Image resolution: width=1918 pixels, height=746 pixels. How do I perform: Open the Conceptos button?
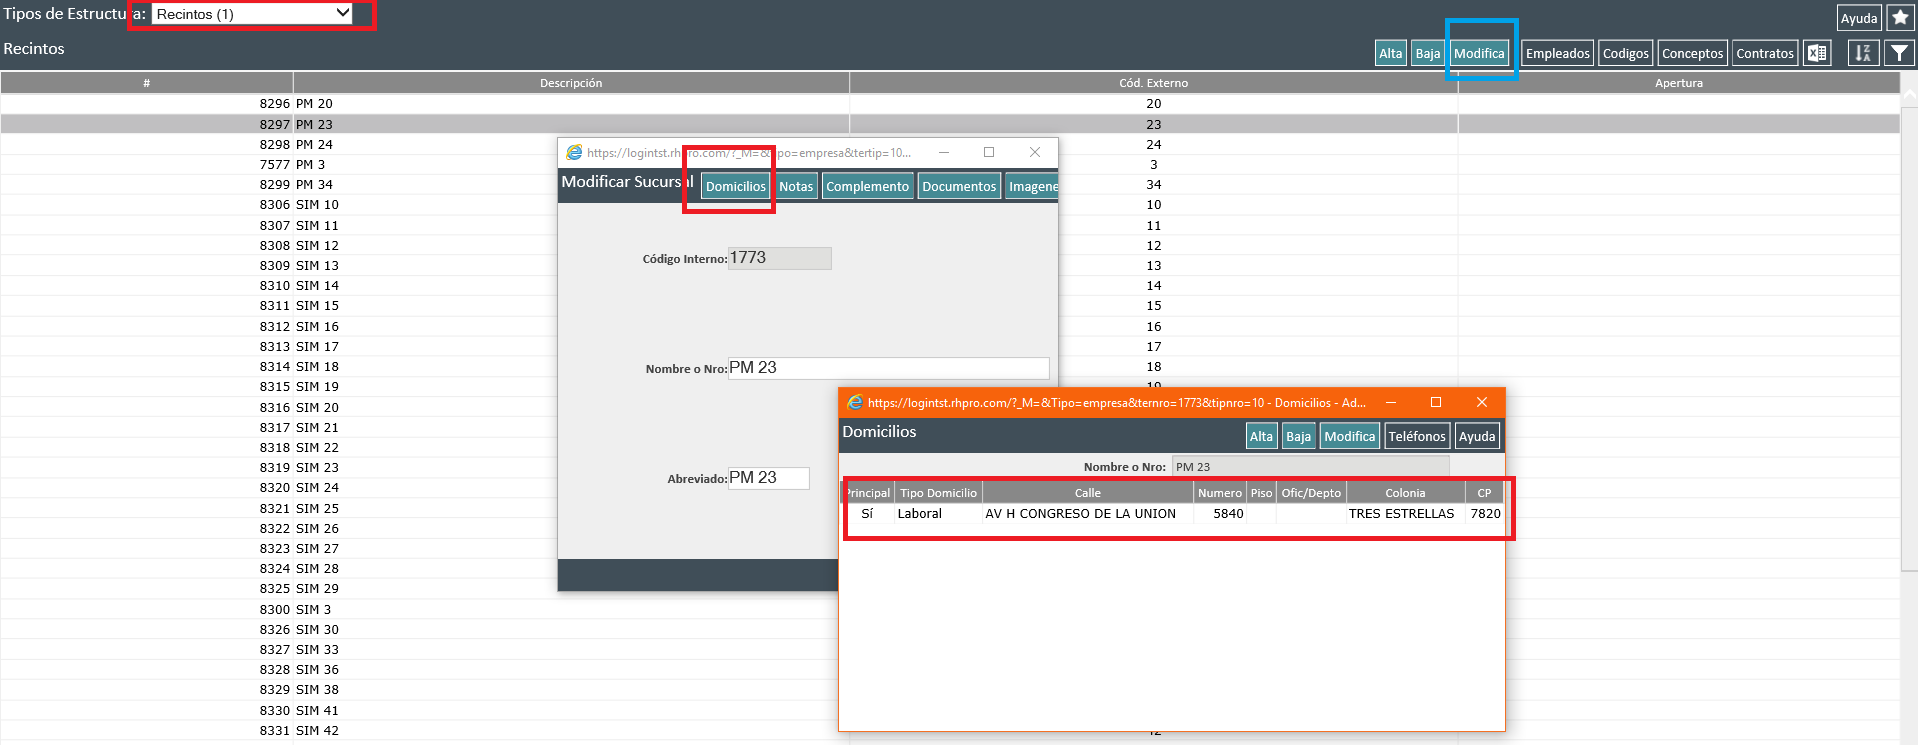[x=1692, y=53]
